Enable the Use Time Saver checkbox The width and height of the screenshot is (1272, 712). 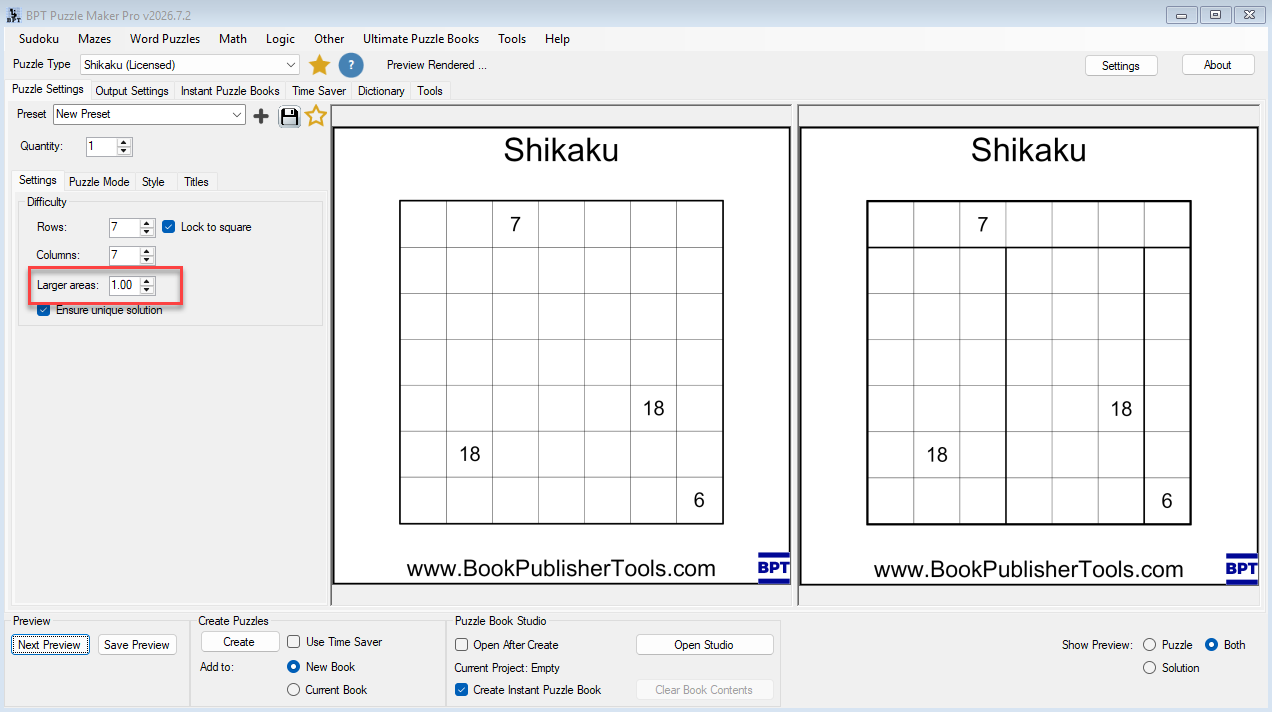pyautogui.click(x=294, y=642)
